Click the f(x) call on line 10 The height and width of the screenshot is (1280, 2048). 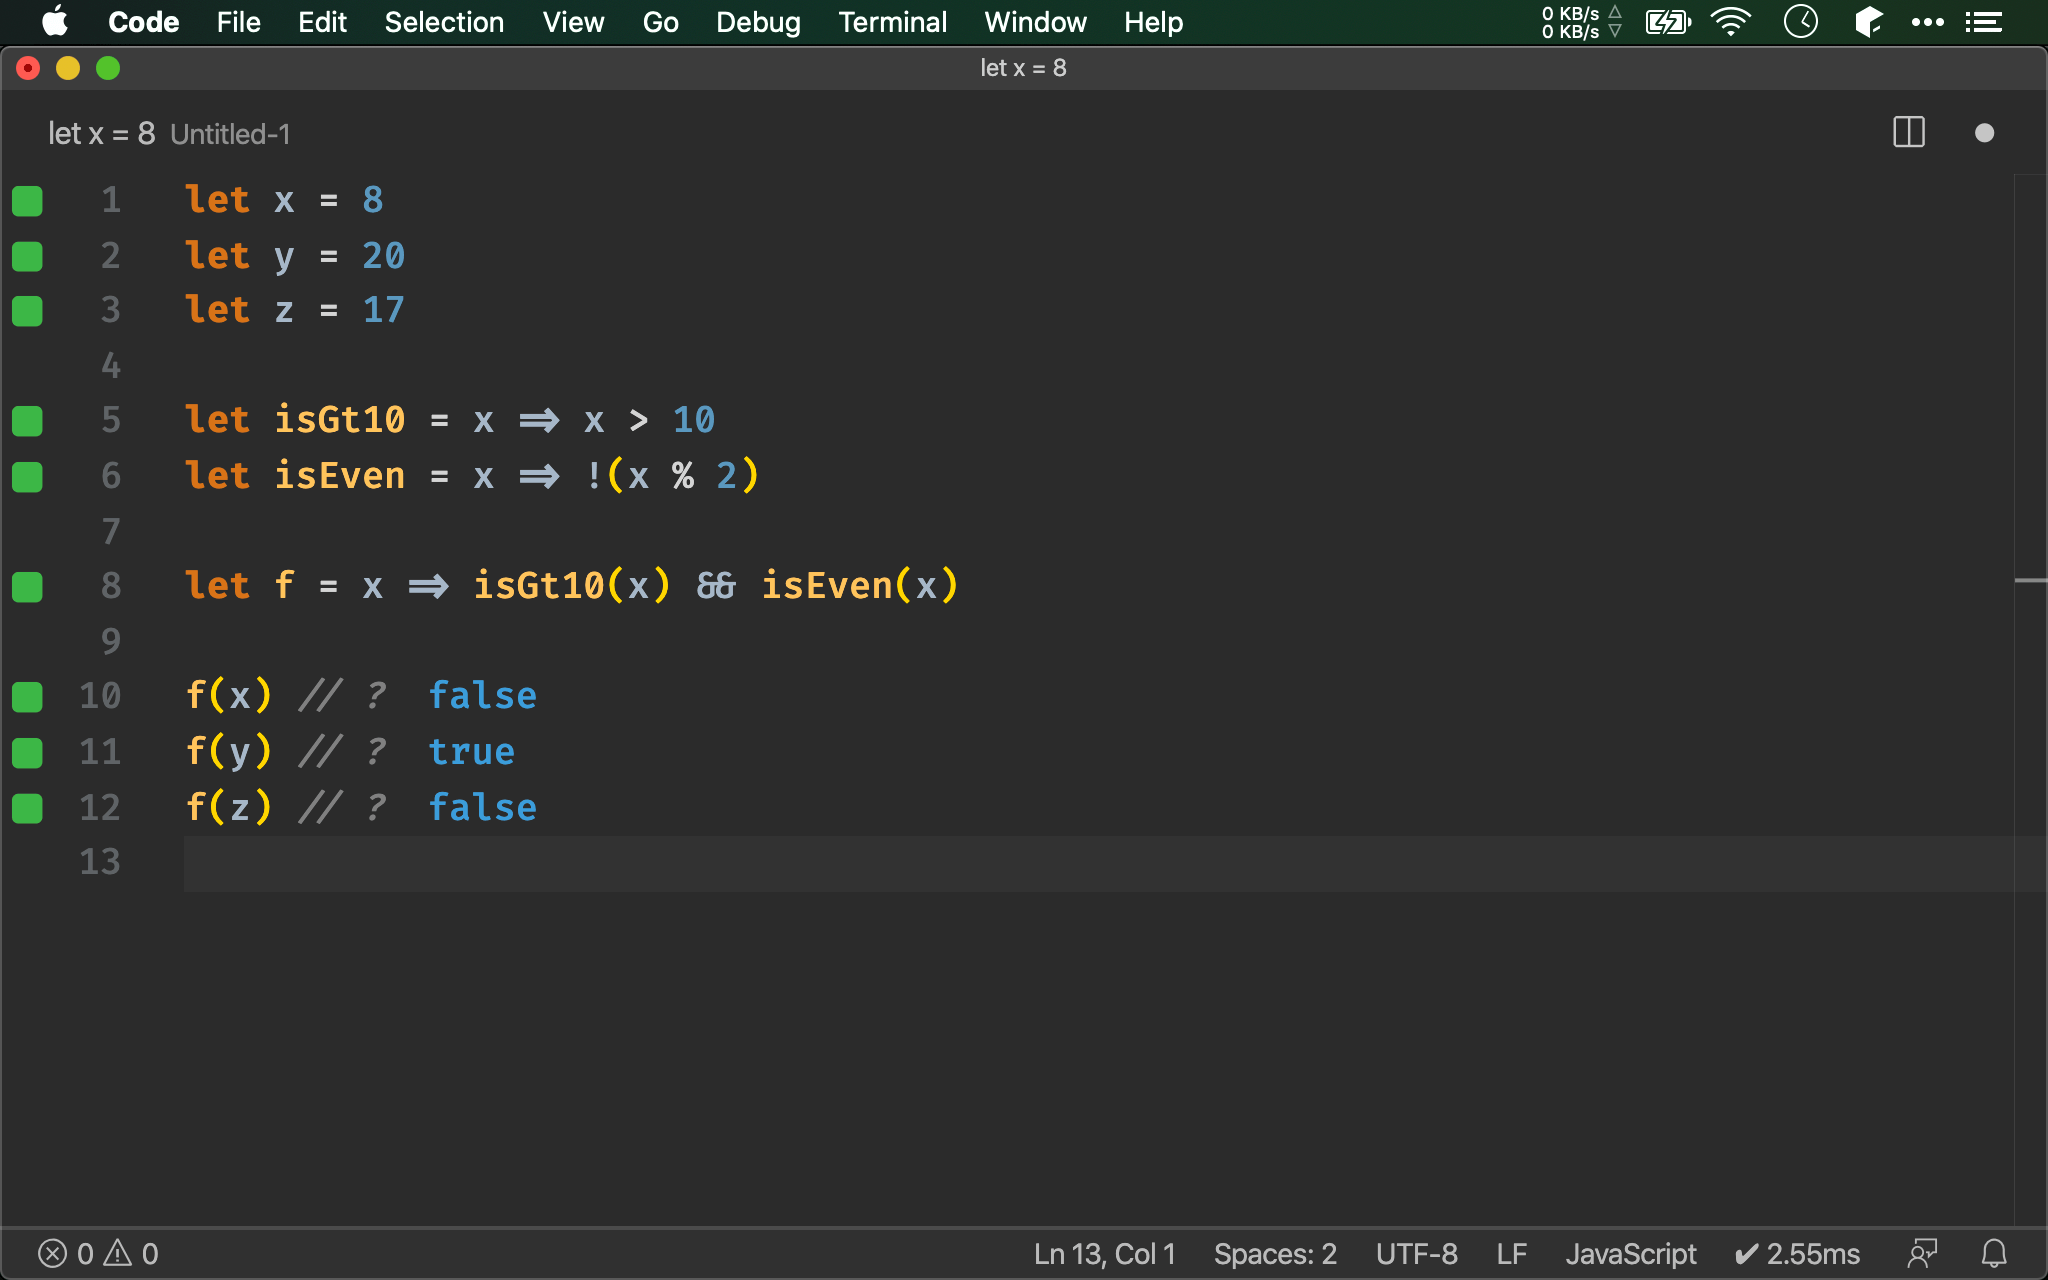[229, 696]
